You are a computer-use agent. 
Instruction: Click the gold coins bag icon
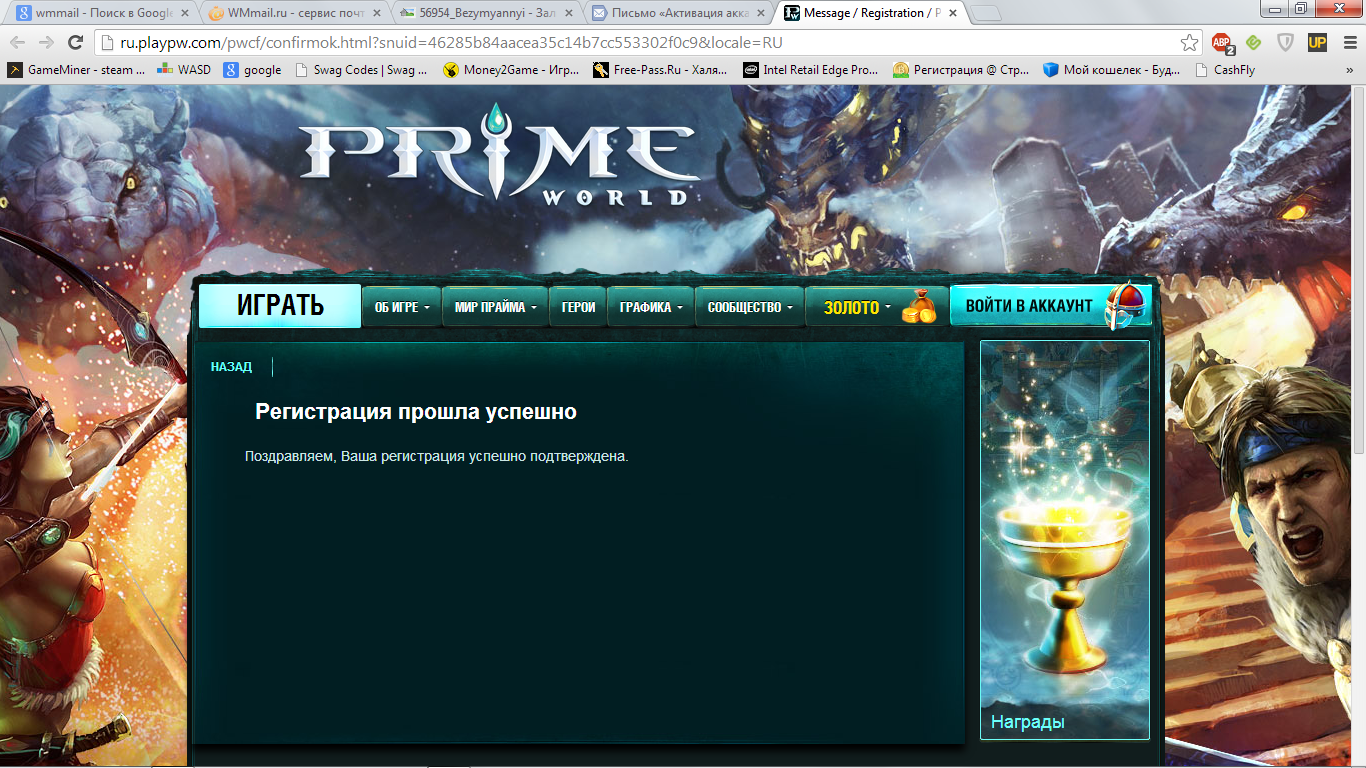tap(919, 308)
